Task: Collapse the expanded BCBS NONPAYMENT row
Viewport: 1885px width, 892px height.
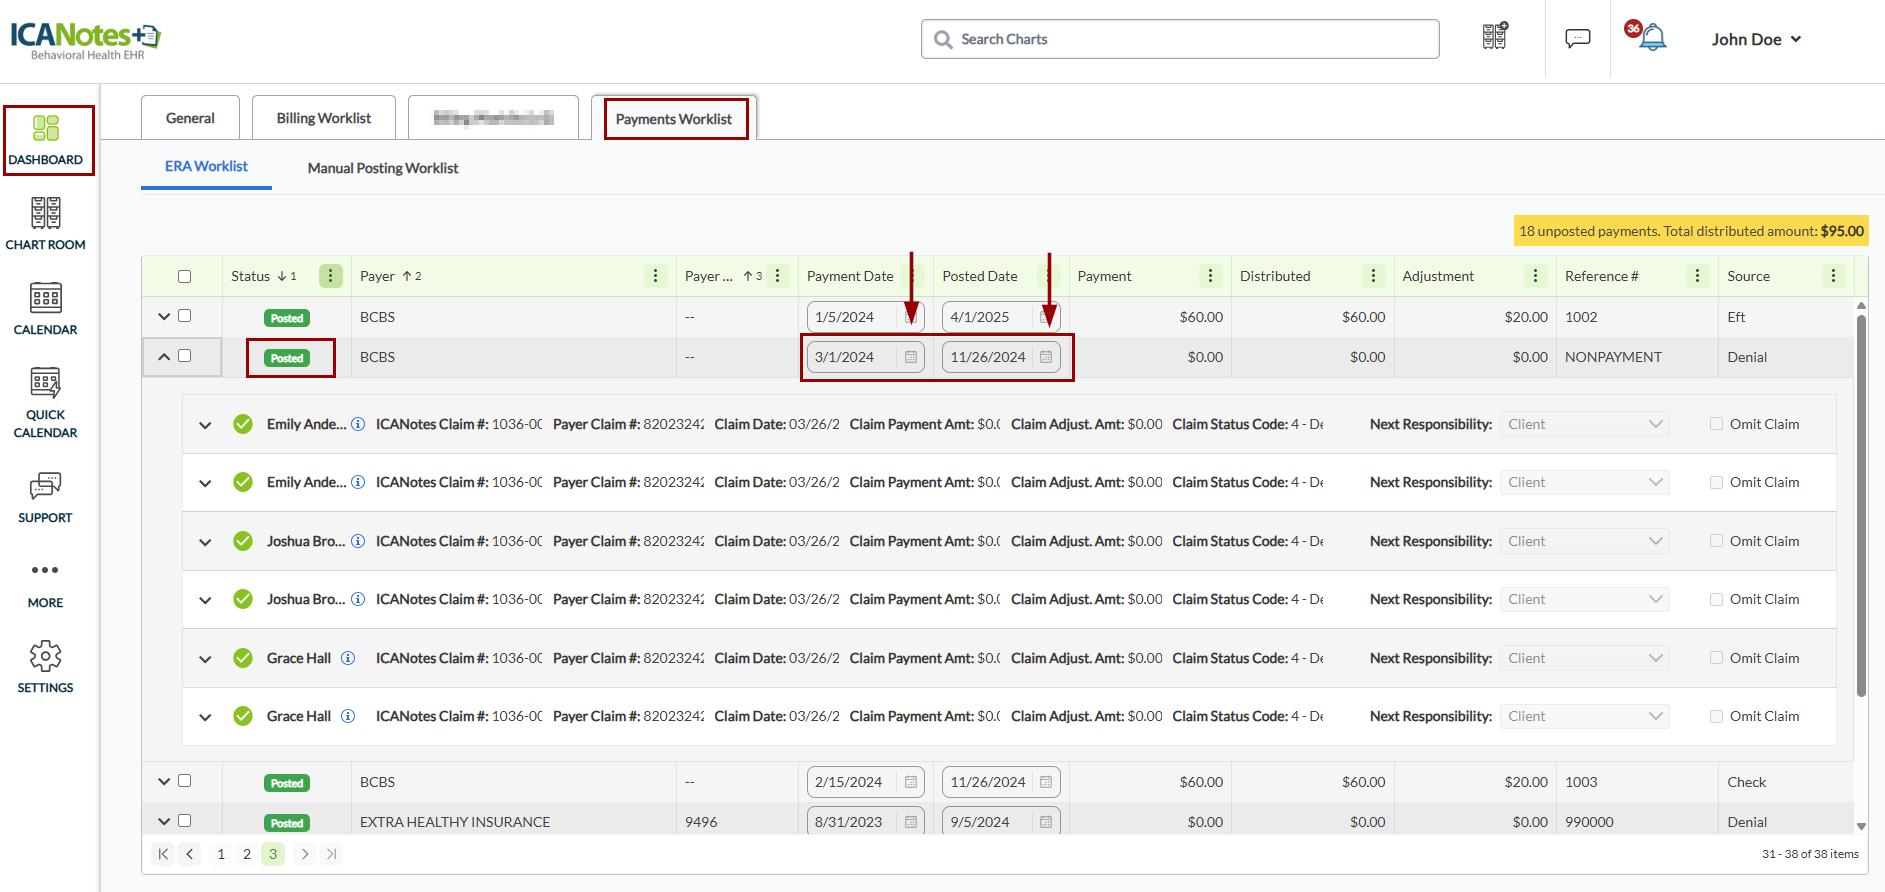Action: 164,356
